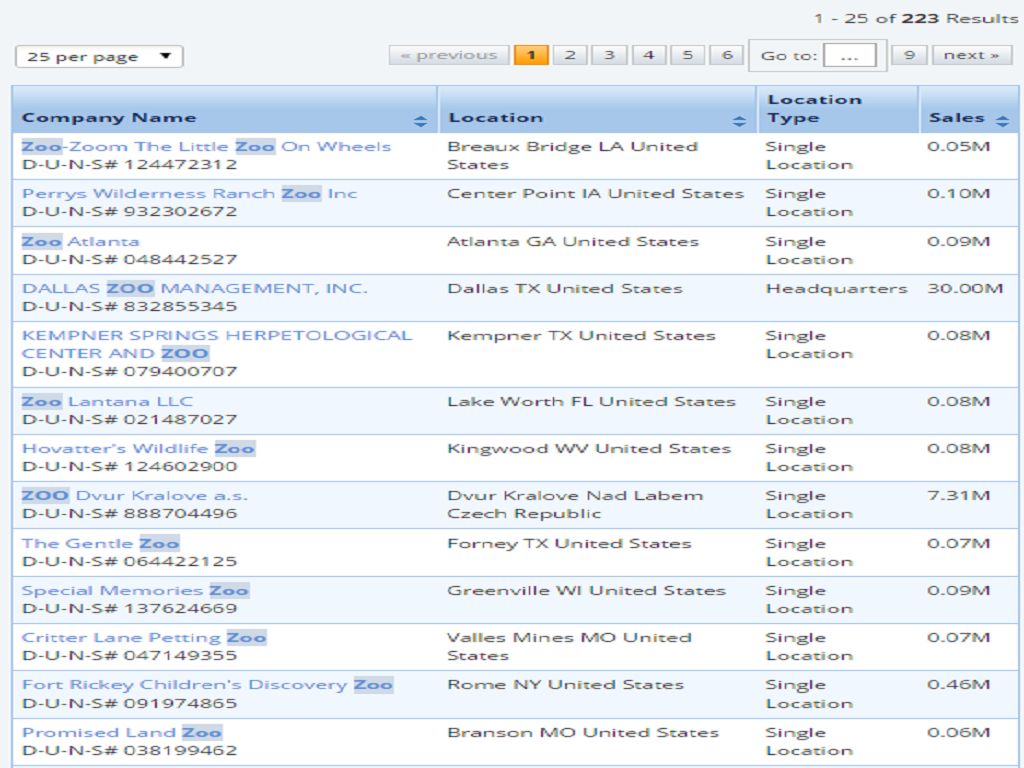1024x768 pixels.
Task: Open Zoo Atlanta company link
Action: 81,241
